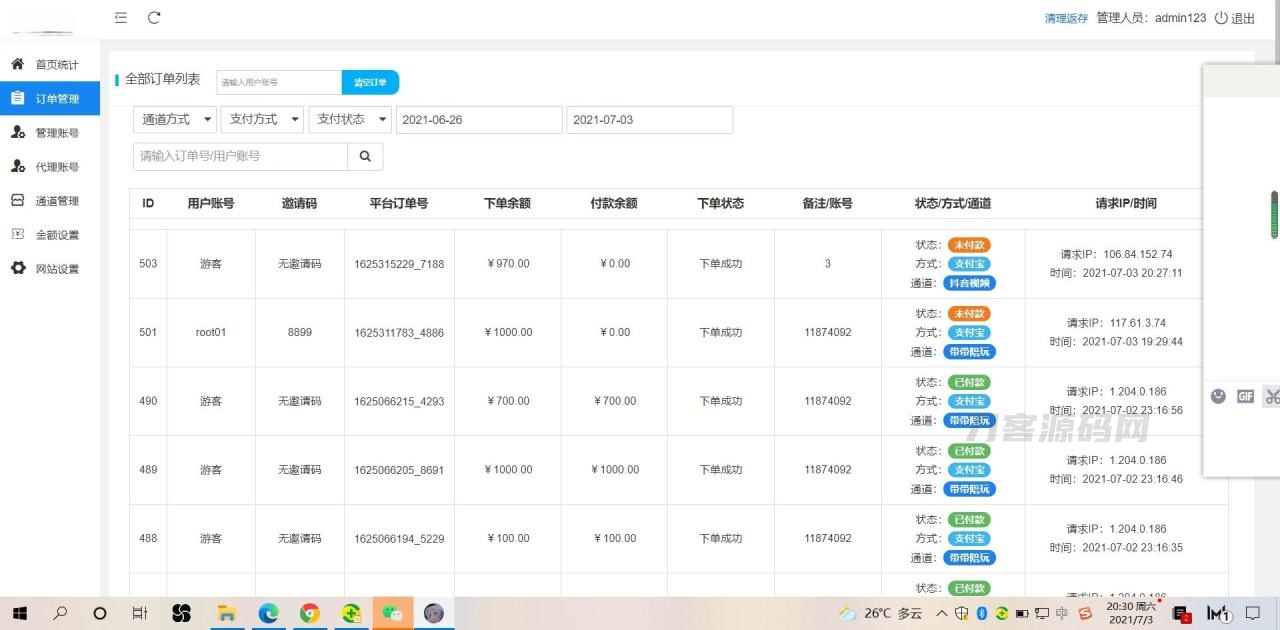Click the 清理缓存 link at top right
The image size is (1280, 630).
click(1065, 17)
